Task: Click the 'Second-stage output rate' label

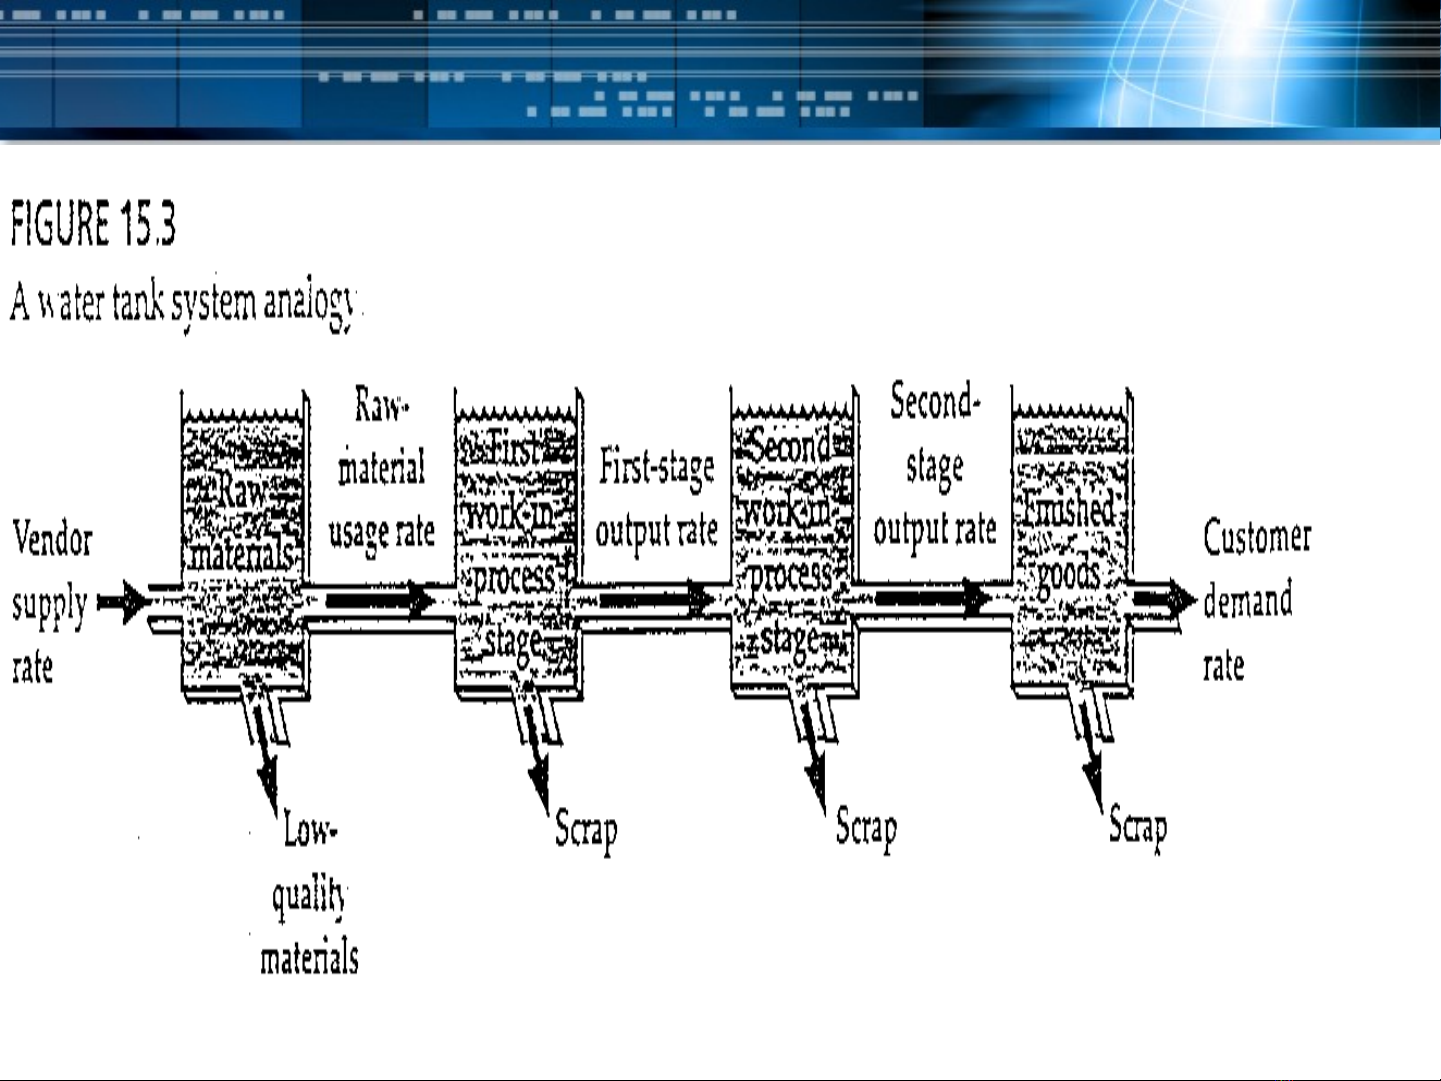Action: [x=935, y=465]
